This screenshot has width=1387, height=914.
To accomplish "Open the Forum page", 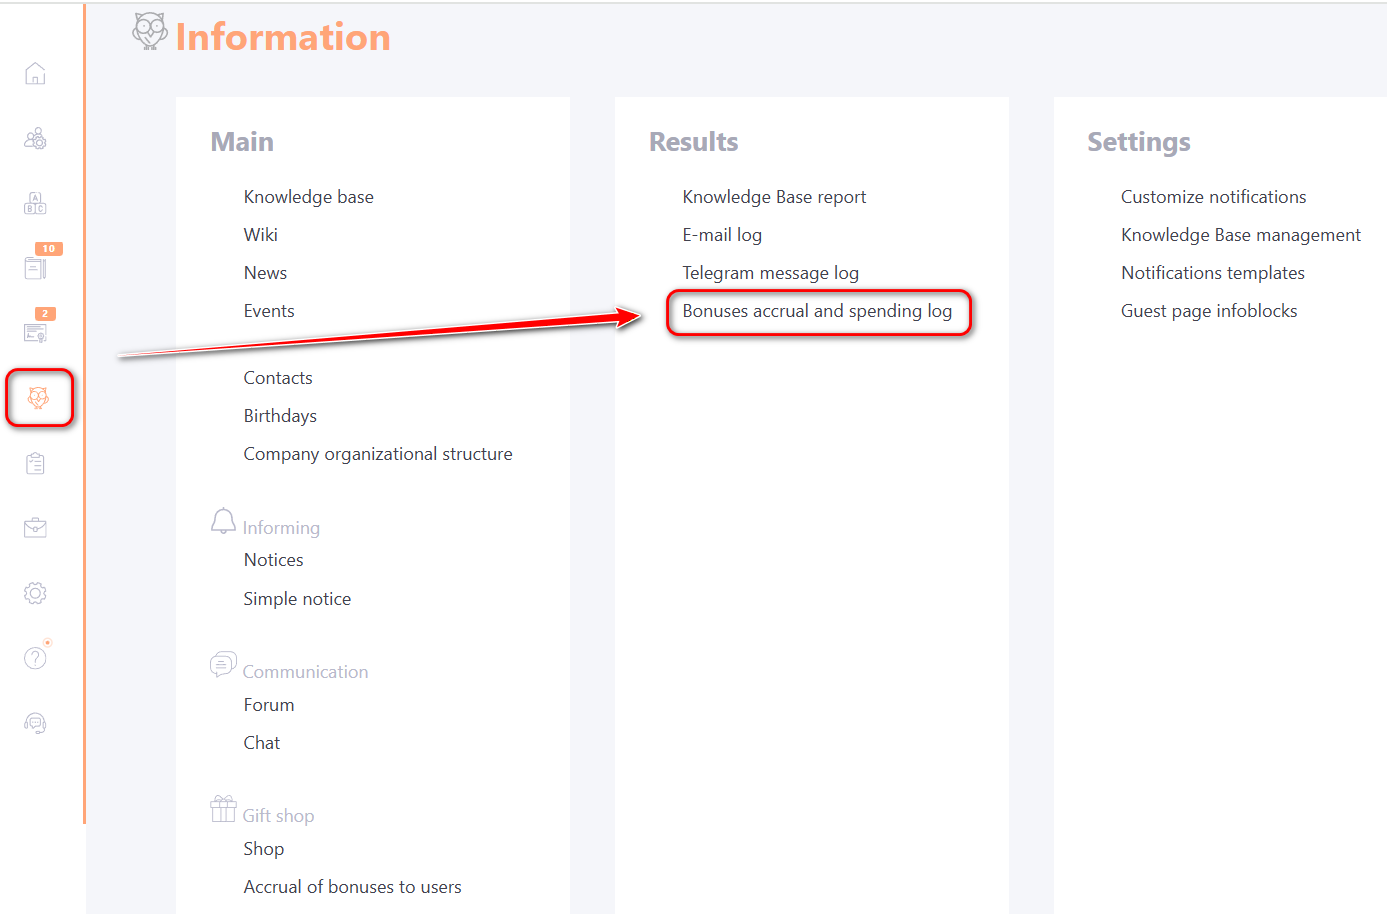I will pyautogui.click(x=269, y=705).
